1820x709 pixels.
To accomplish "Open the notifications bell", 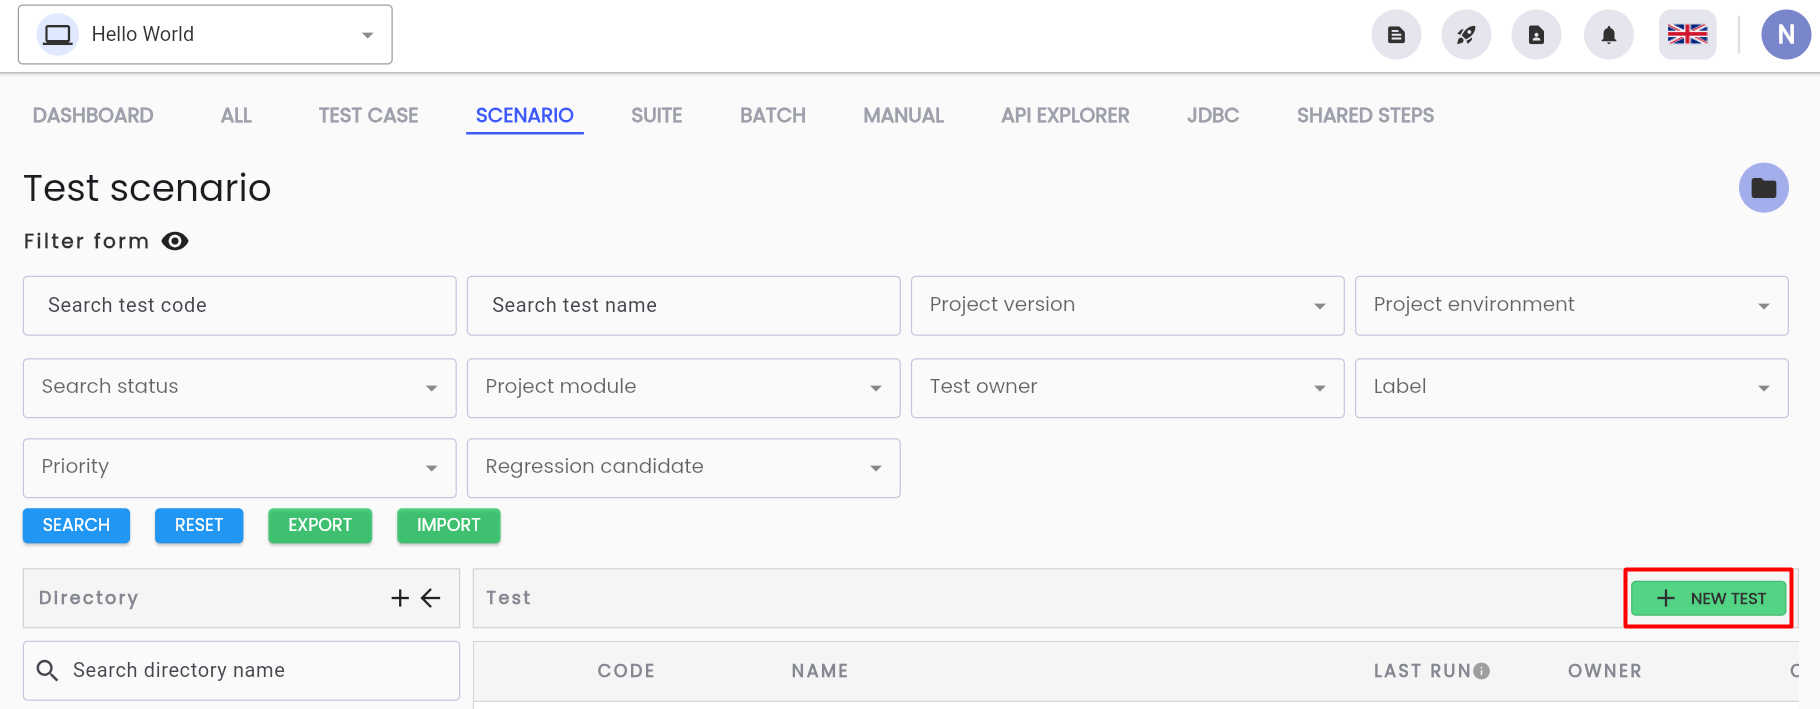I will 1609,35.
